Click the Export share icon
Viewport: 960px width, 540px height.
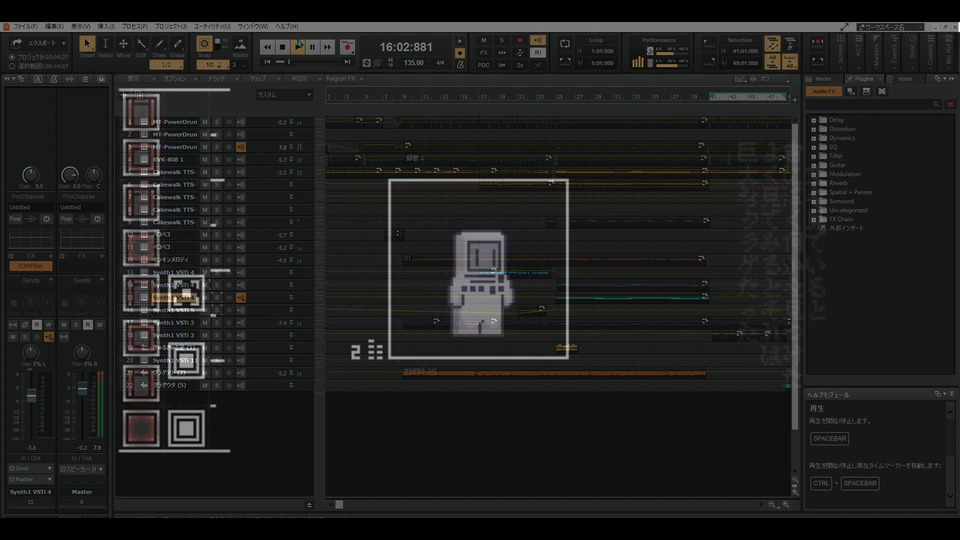click(17, 43)
